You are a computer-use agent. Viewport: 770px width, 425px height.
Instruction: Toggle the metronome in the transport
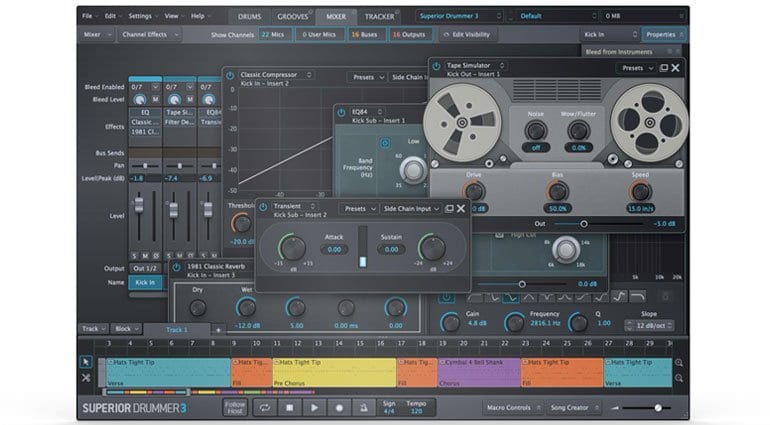click(x=363, y=408)
